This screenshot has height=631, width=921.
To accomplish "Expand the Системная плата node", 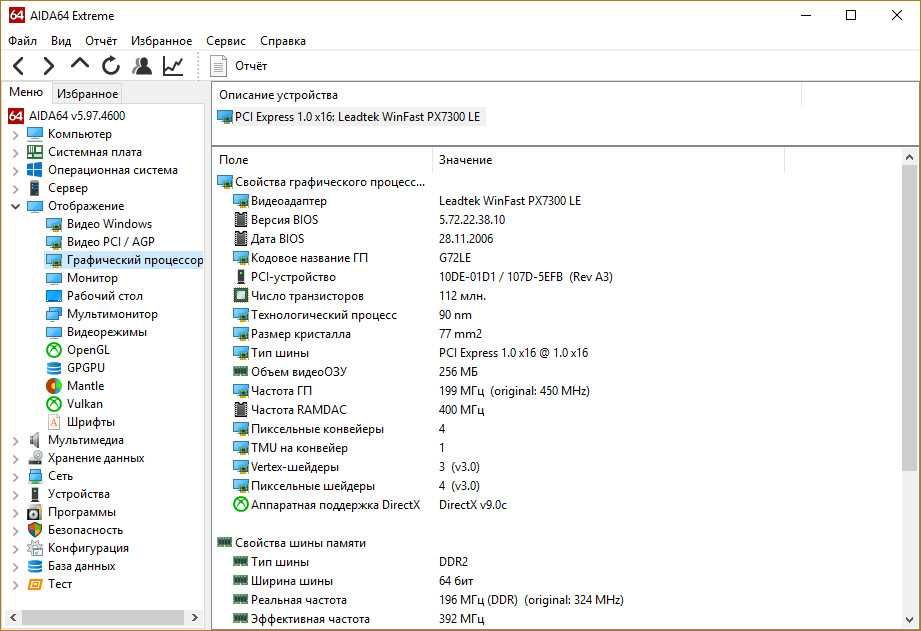I will [16, 153].
